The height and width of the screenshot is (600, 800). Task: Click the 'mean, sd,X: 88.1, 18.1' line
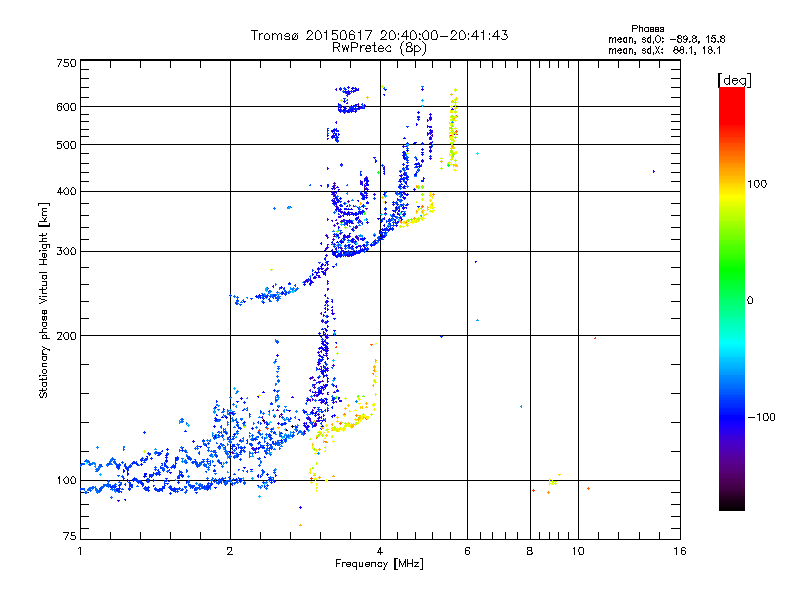(x=664, y=51)
